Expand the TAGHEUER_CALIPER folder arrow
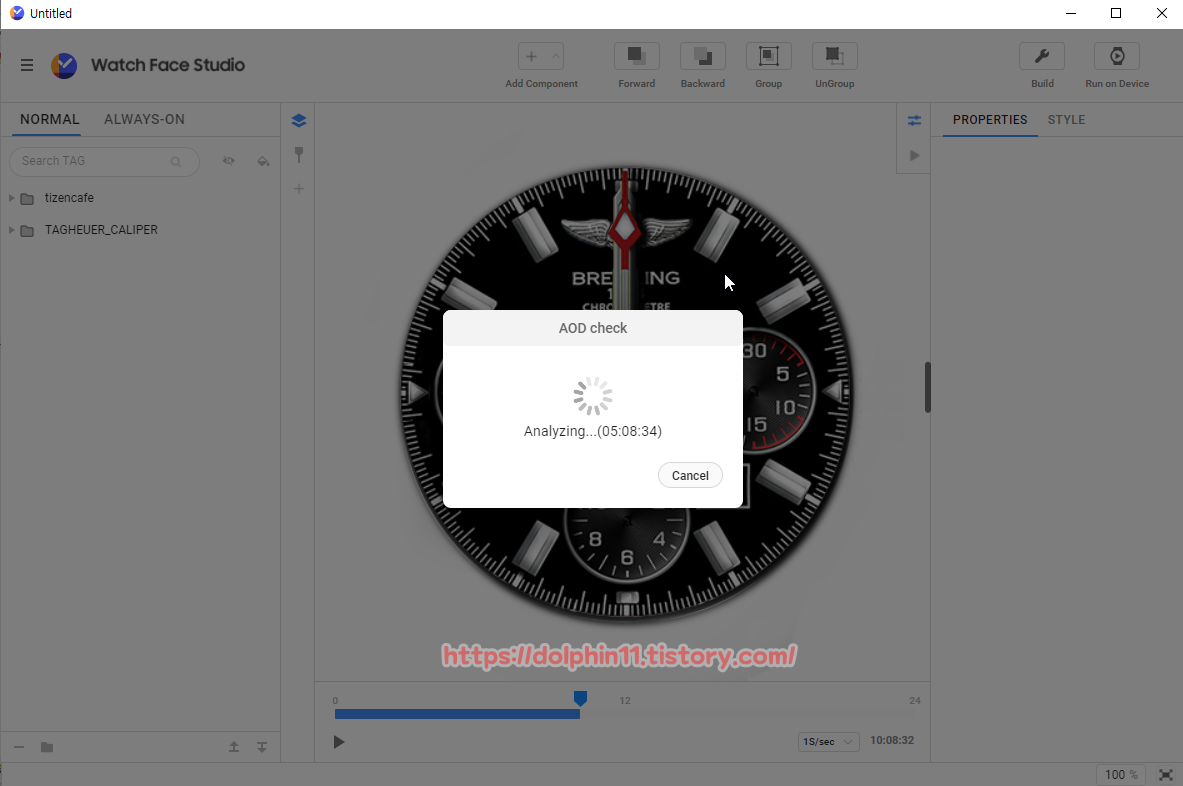This screenshot has height=786, width=1183. tap(11, 229)
